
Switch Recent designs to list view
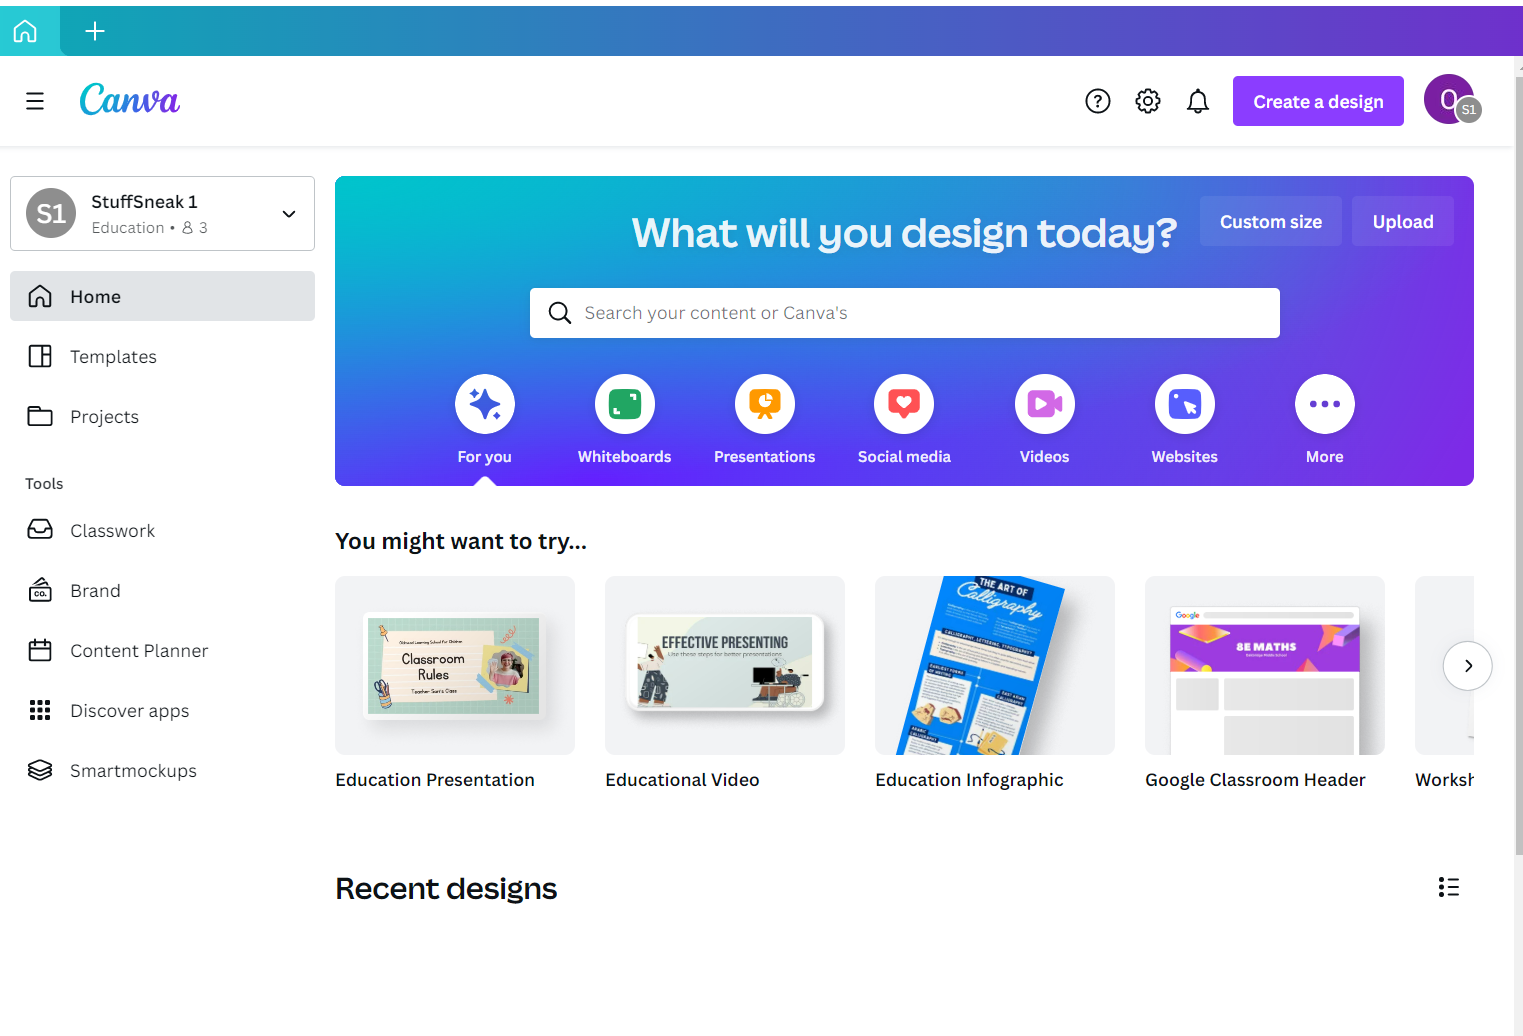1449,887
